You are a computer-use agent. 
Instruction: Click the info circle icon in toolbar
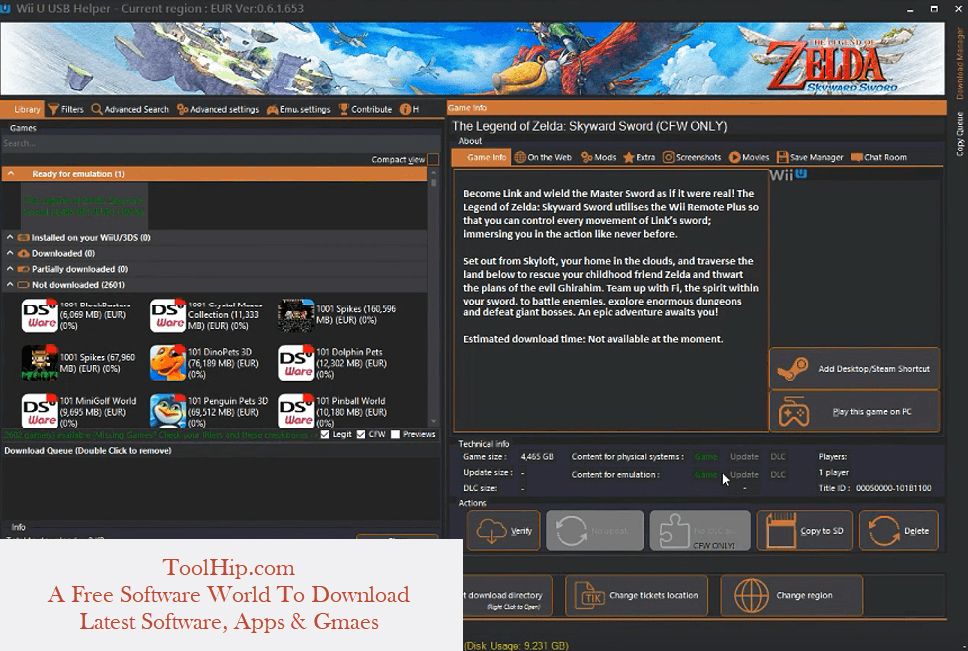click(405, 109)
